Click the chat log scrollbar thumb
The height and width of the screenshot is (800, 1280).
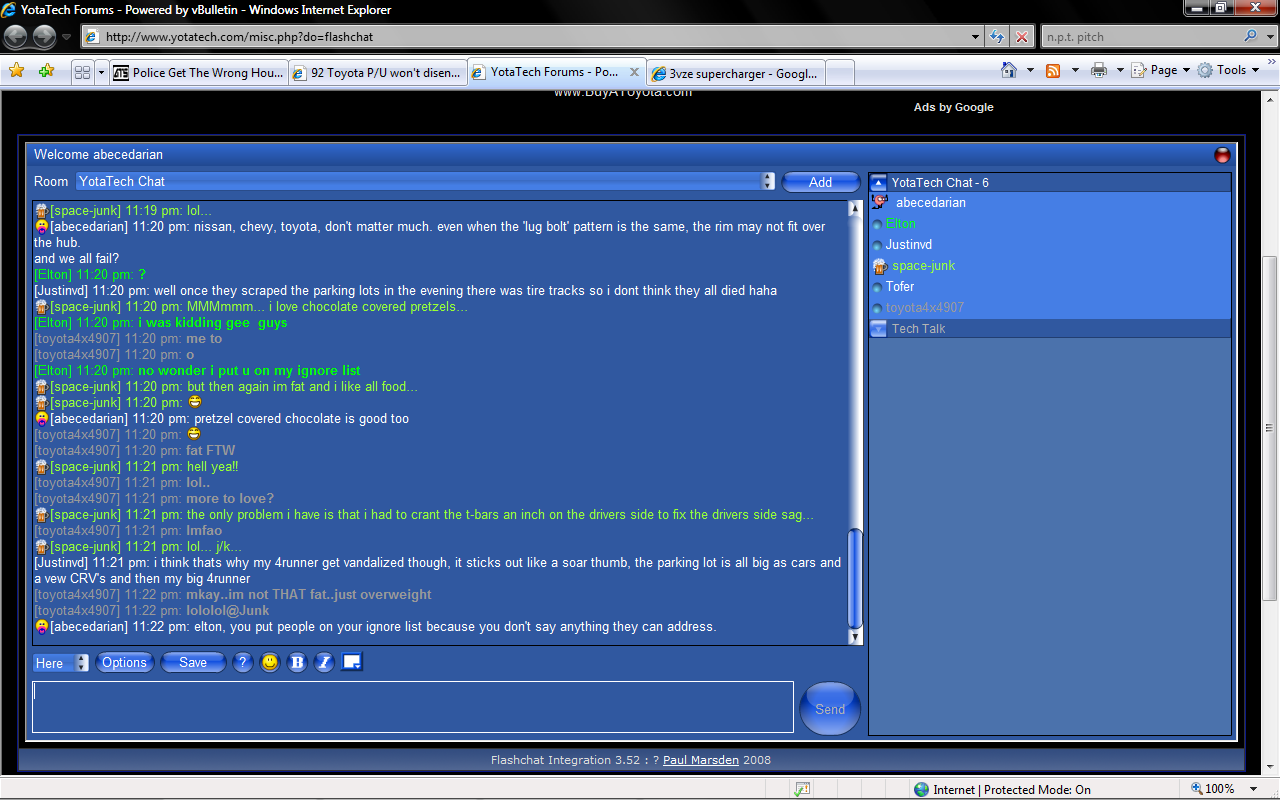(855, 579)
